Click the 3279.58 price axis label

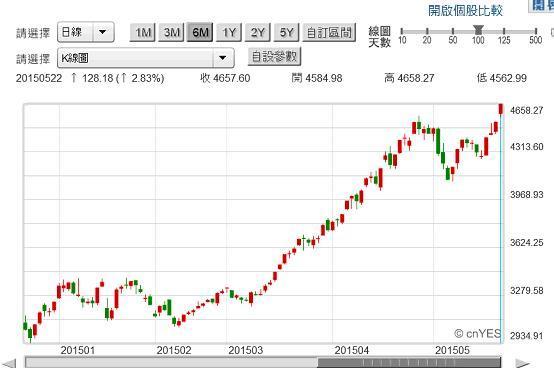point(526,291)
